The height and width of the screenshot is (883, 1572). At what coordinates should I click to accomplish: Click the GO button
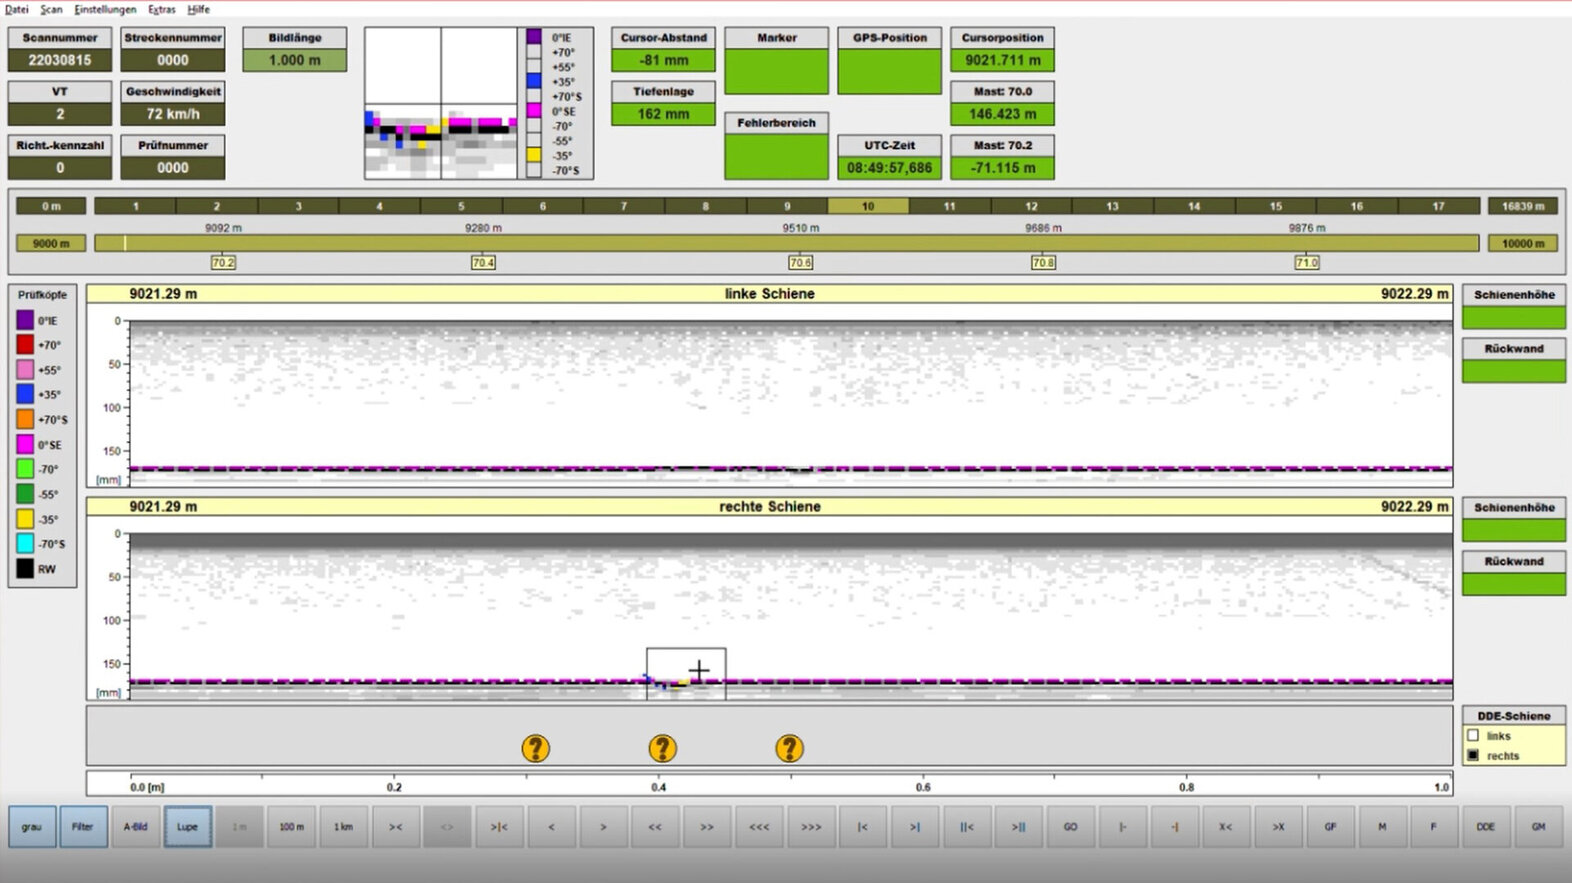(1070, 827)
